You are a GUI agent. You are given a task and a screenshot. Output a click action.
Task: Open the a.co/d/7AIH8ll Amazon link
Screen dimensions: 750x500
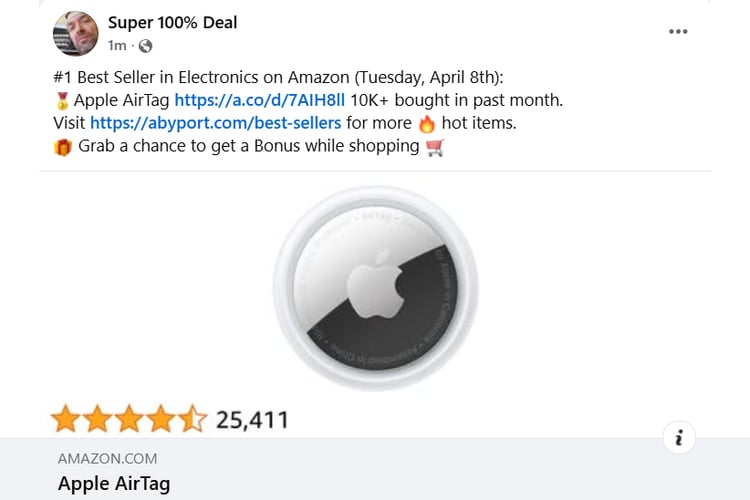coord(259,100)
